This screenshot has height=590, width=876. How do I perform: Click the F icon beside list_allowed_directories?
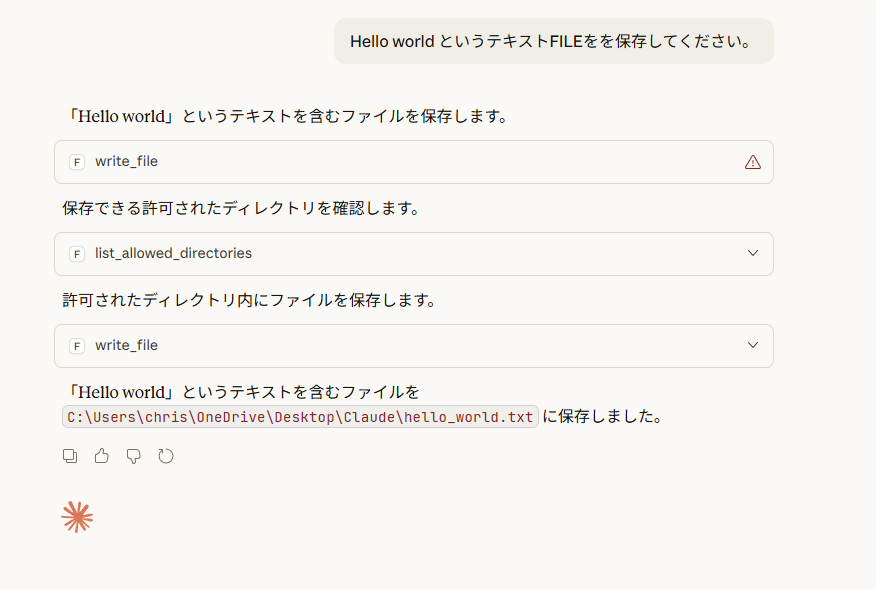coord(77,254)
